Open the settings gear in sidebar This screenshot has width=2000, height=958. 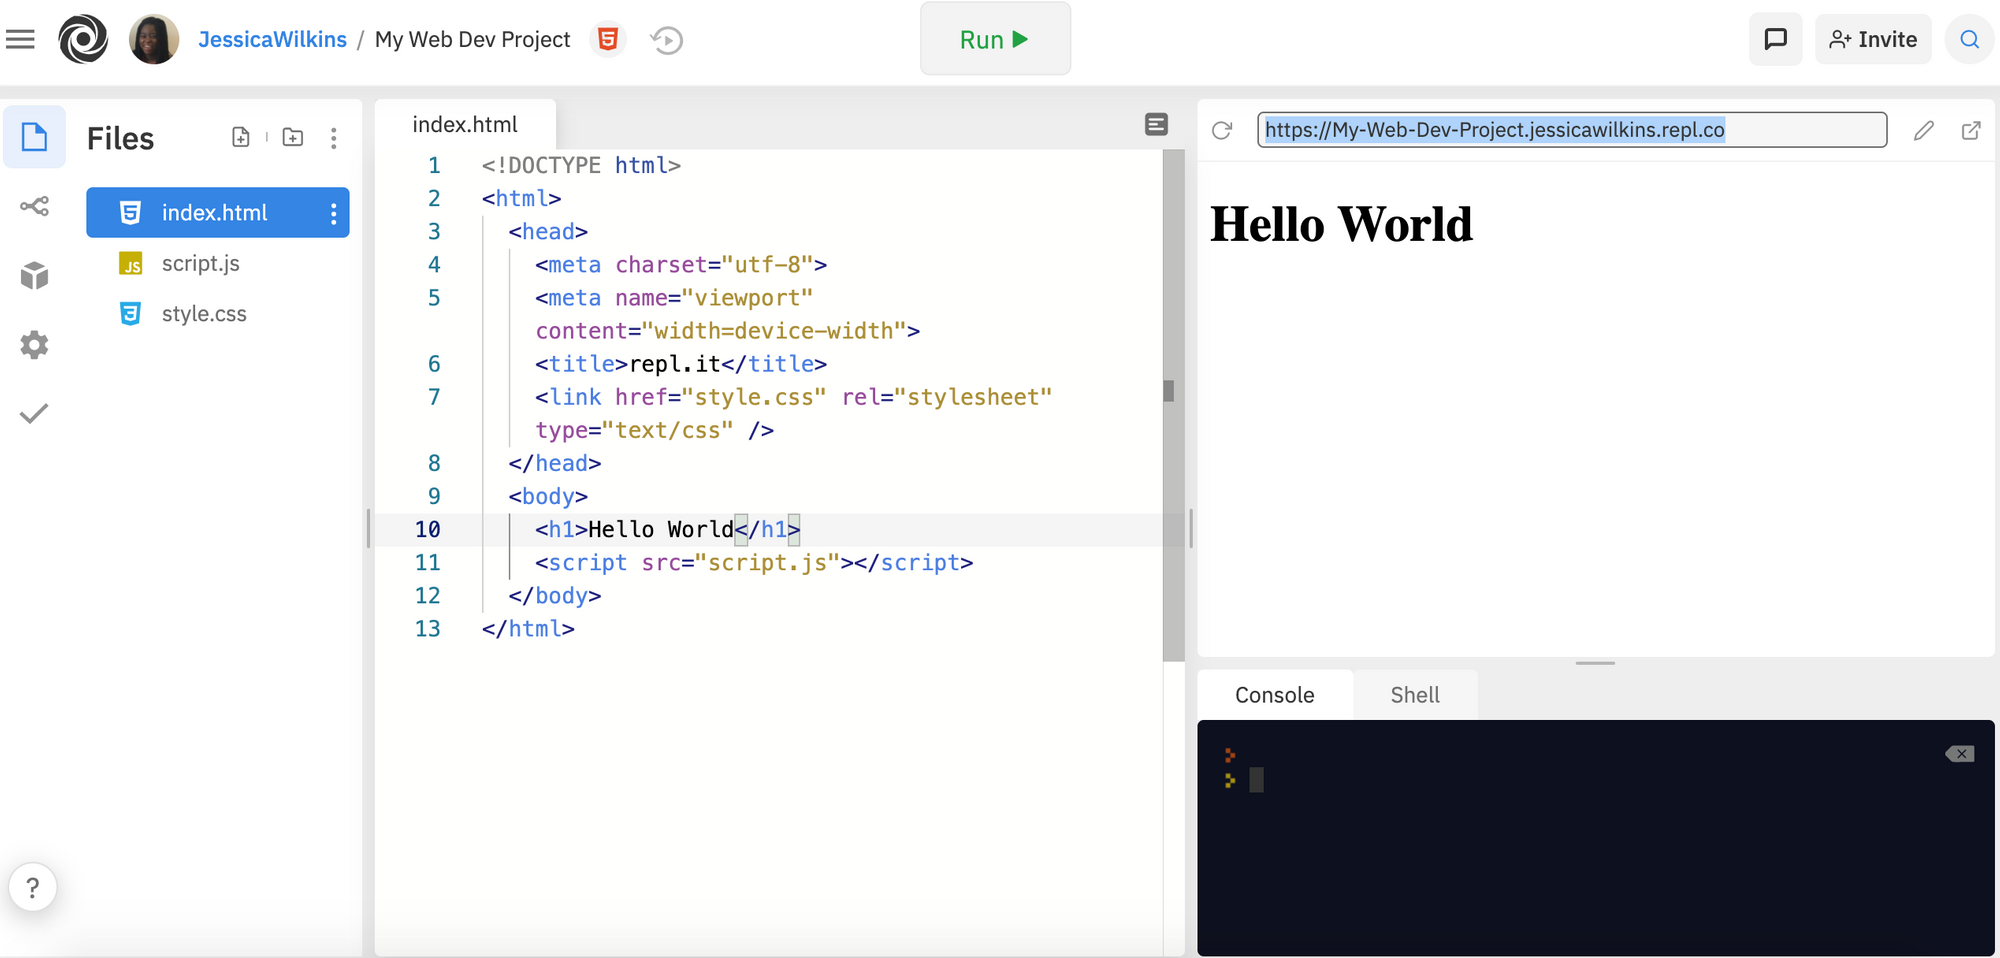[34, 345]
